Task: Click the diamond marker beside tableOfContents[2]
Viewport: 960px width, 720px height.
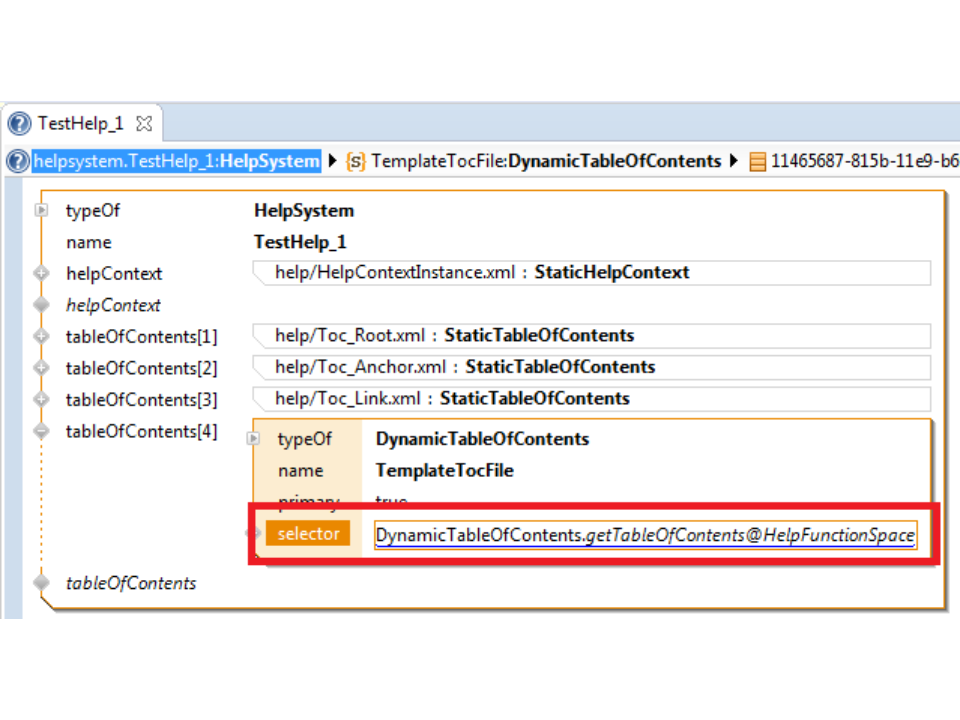Action: (41, 368)
